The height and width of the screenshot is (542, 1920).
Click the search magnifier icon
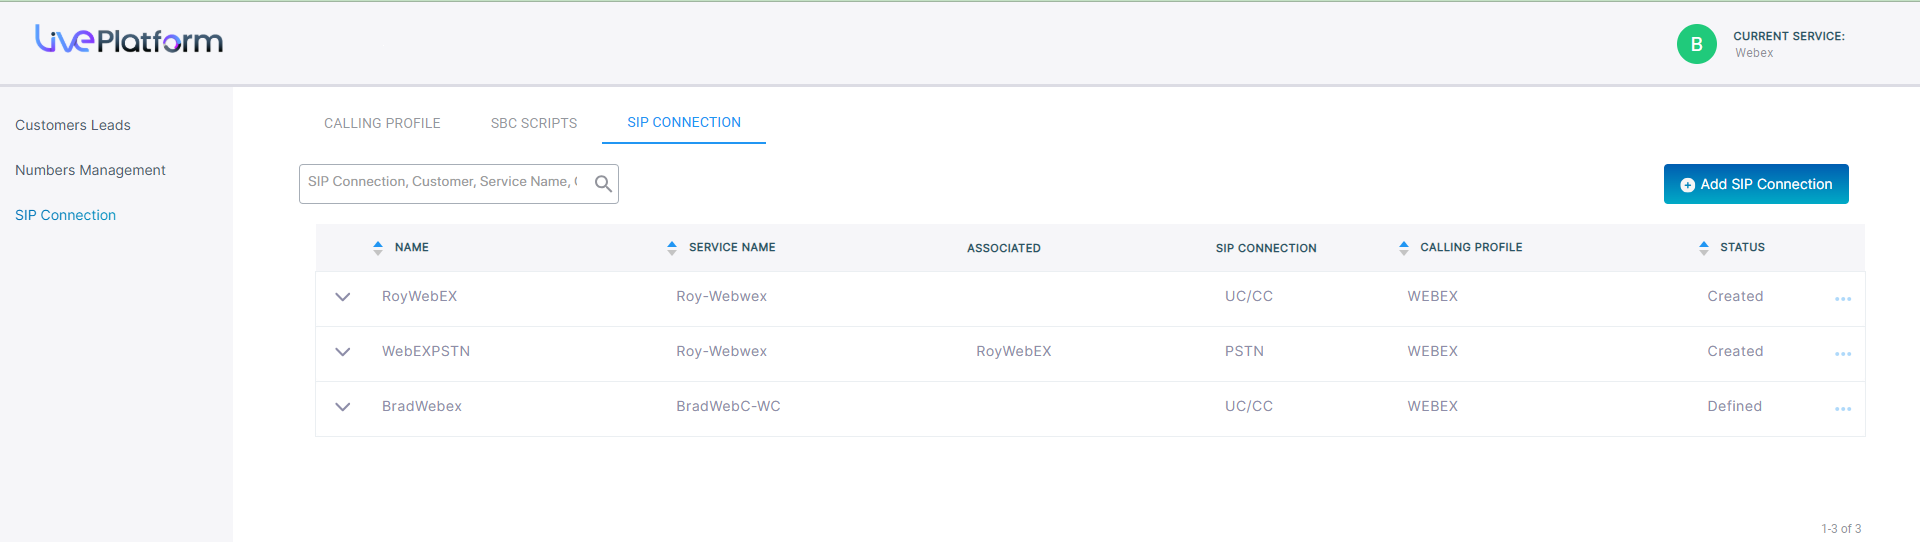tap(603, 184)
